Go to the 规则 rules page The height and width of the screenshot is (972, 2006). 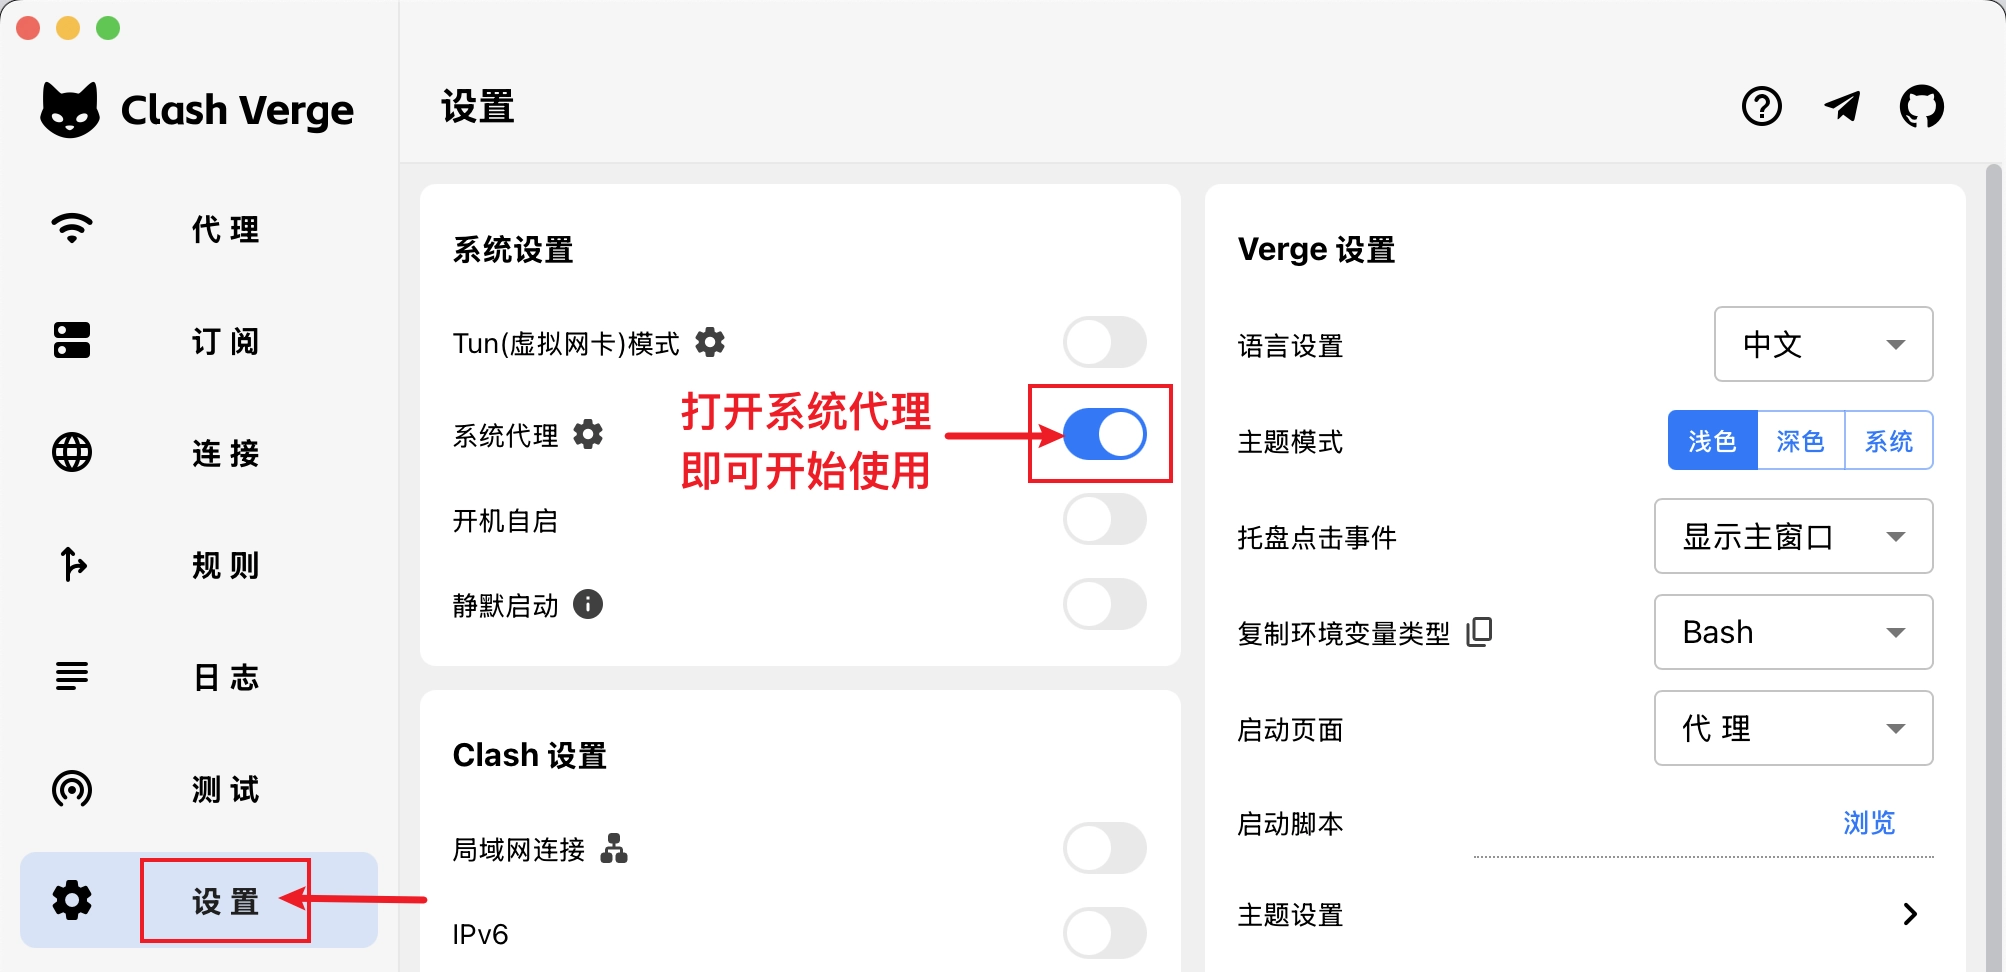tap(224, 566)
